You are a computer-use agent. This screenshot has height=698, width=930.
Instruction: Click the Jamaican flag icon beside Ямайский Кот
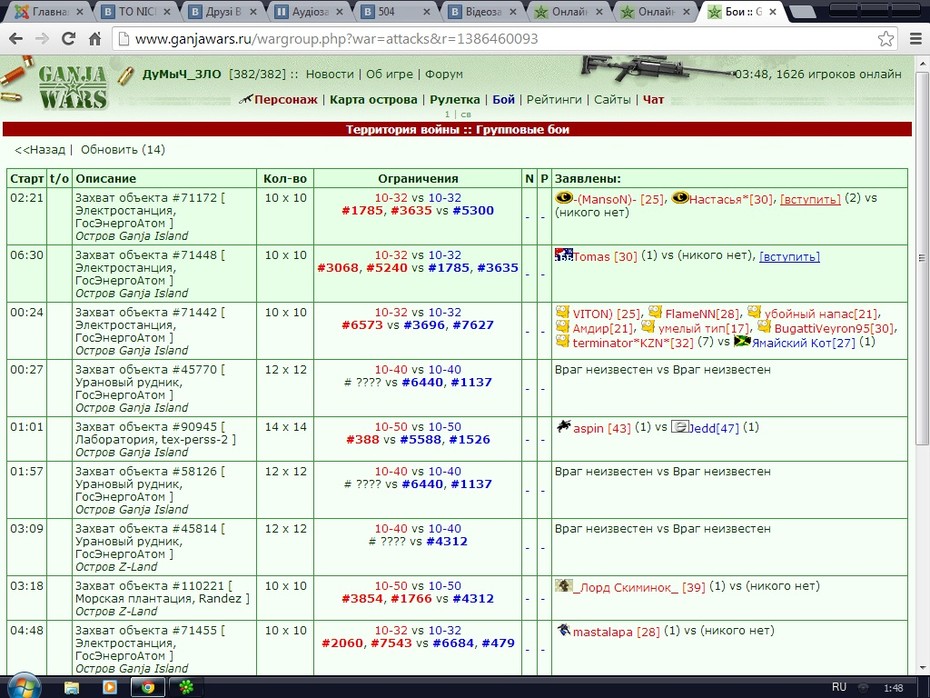pos(742,341)
